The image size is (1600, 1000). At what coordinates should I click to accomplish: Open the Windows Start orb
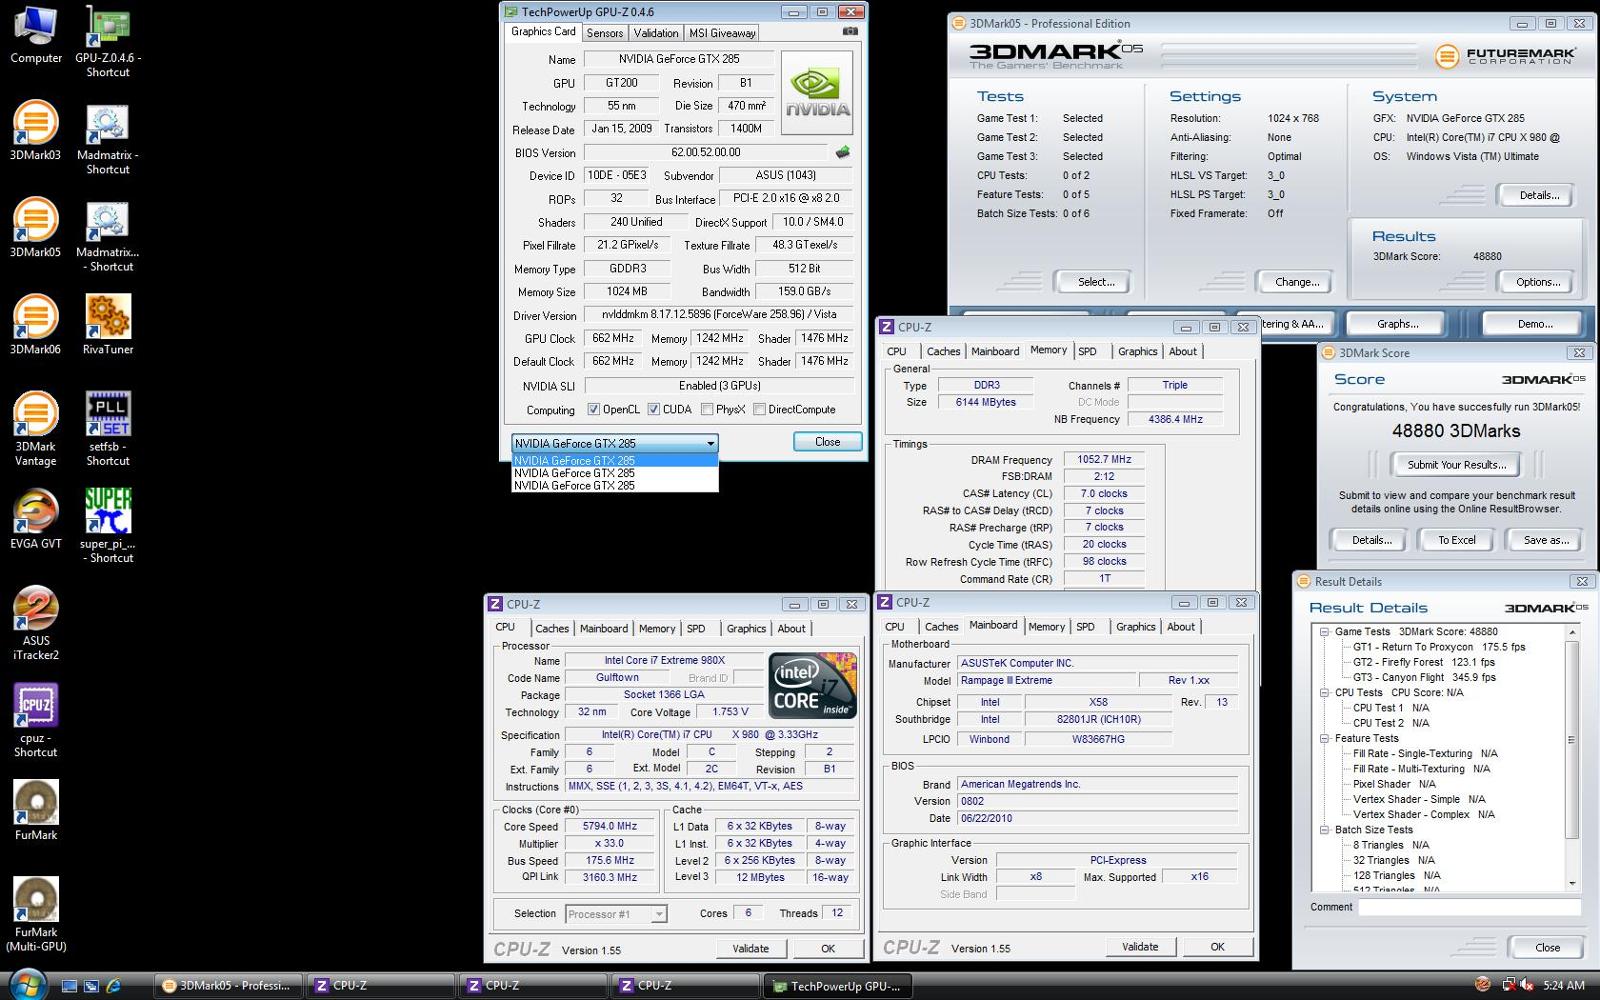27,985
